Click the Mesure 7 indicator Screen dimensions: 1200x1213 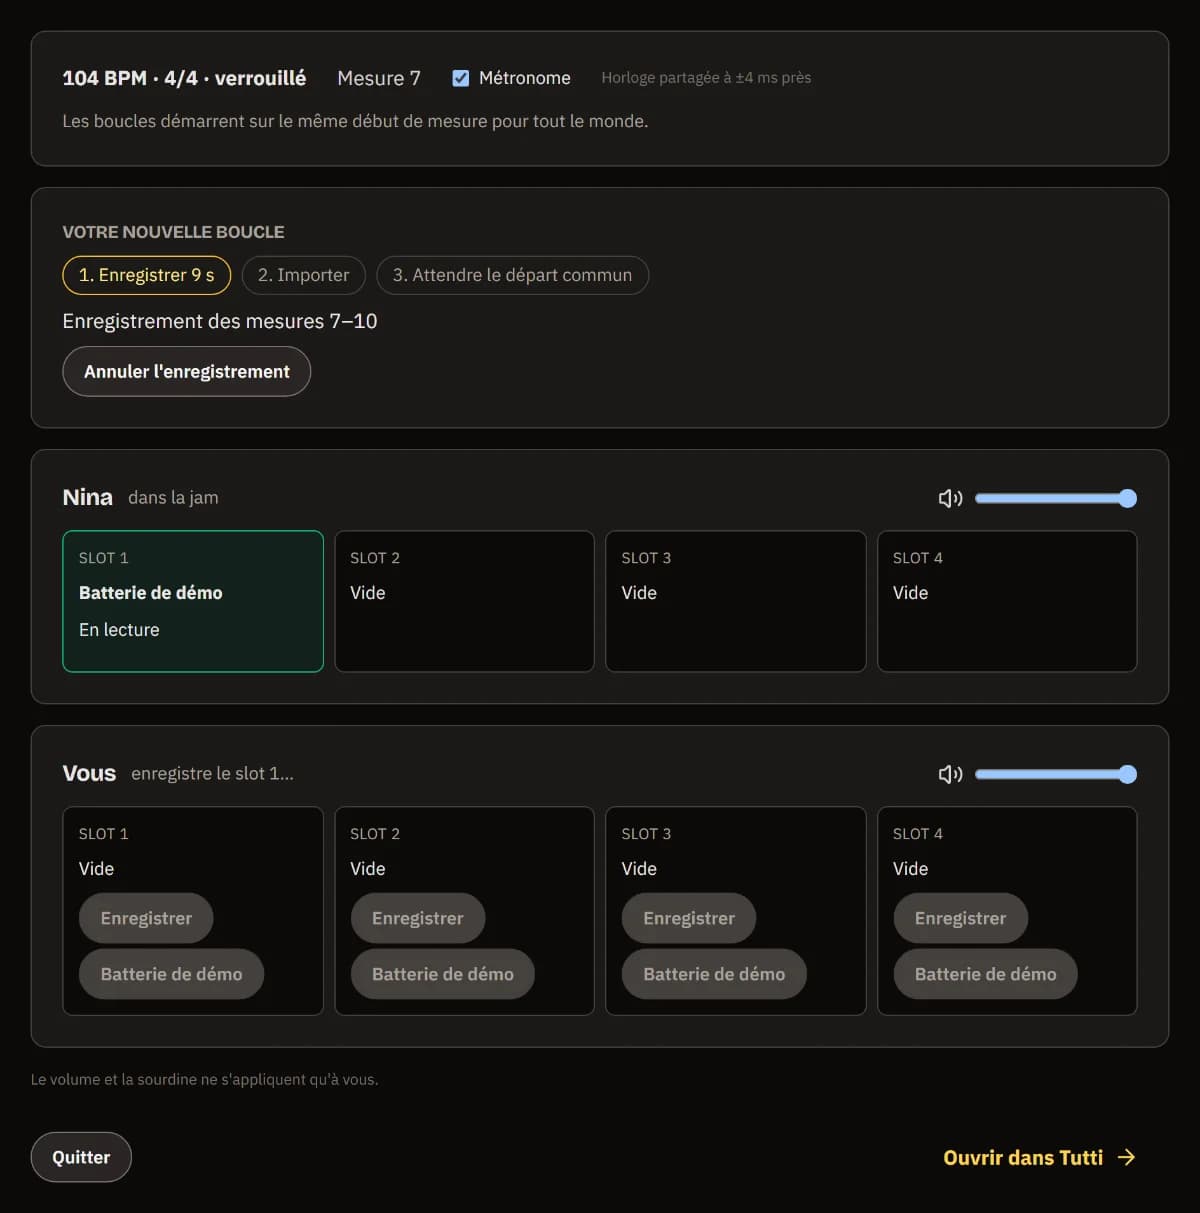pos(379,78)
